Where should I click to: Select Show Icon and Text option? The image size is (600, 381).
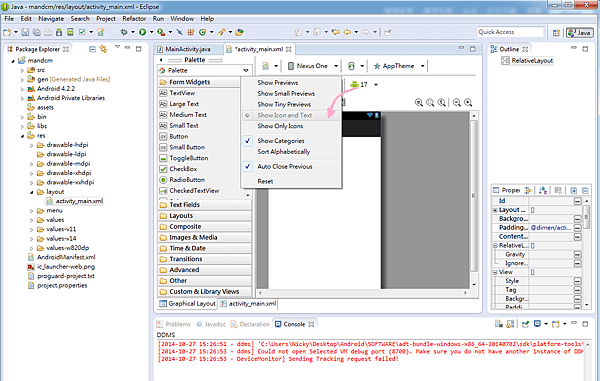click(291, 115)
